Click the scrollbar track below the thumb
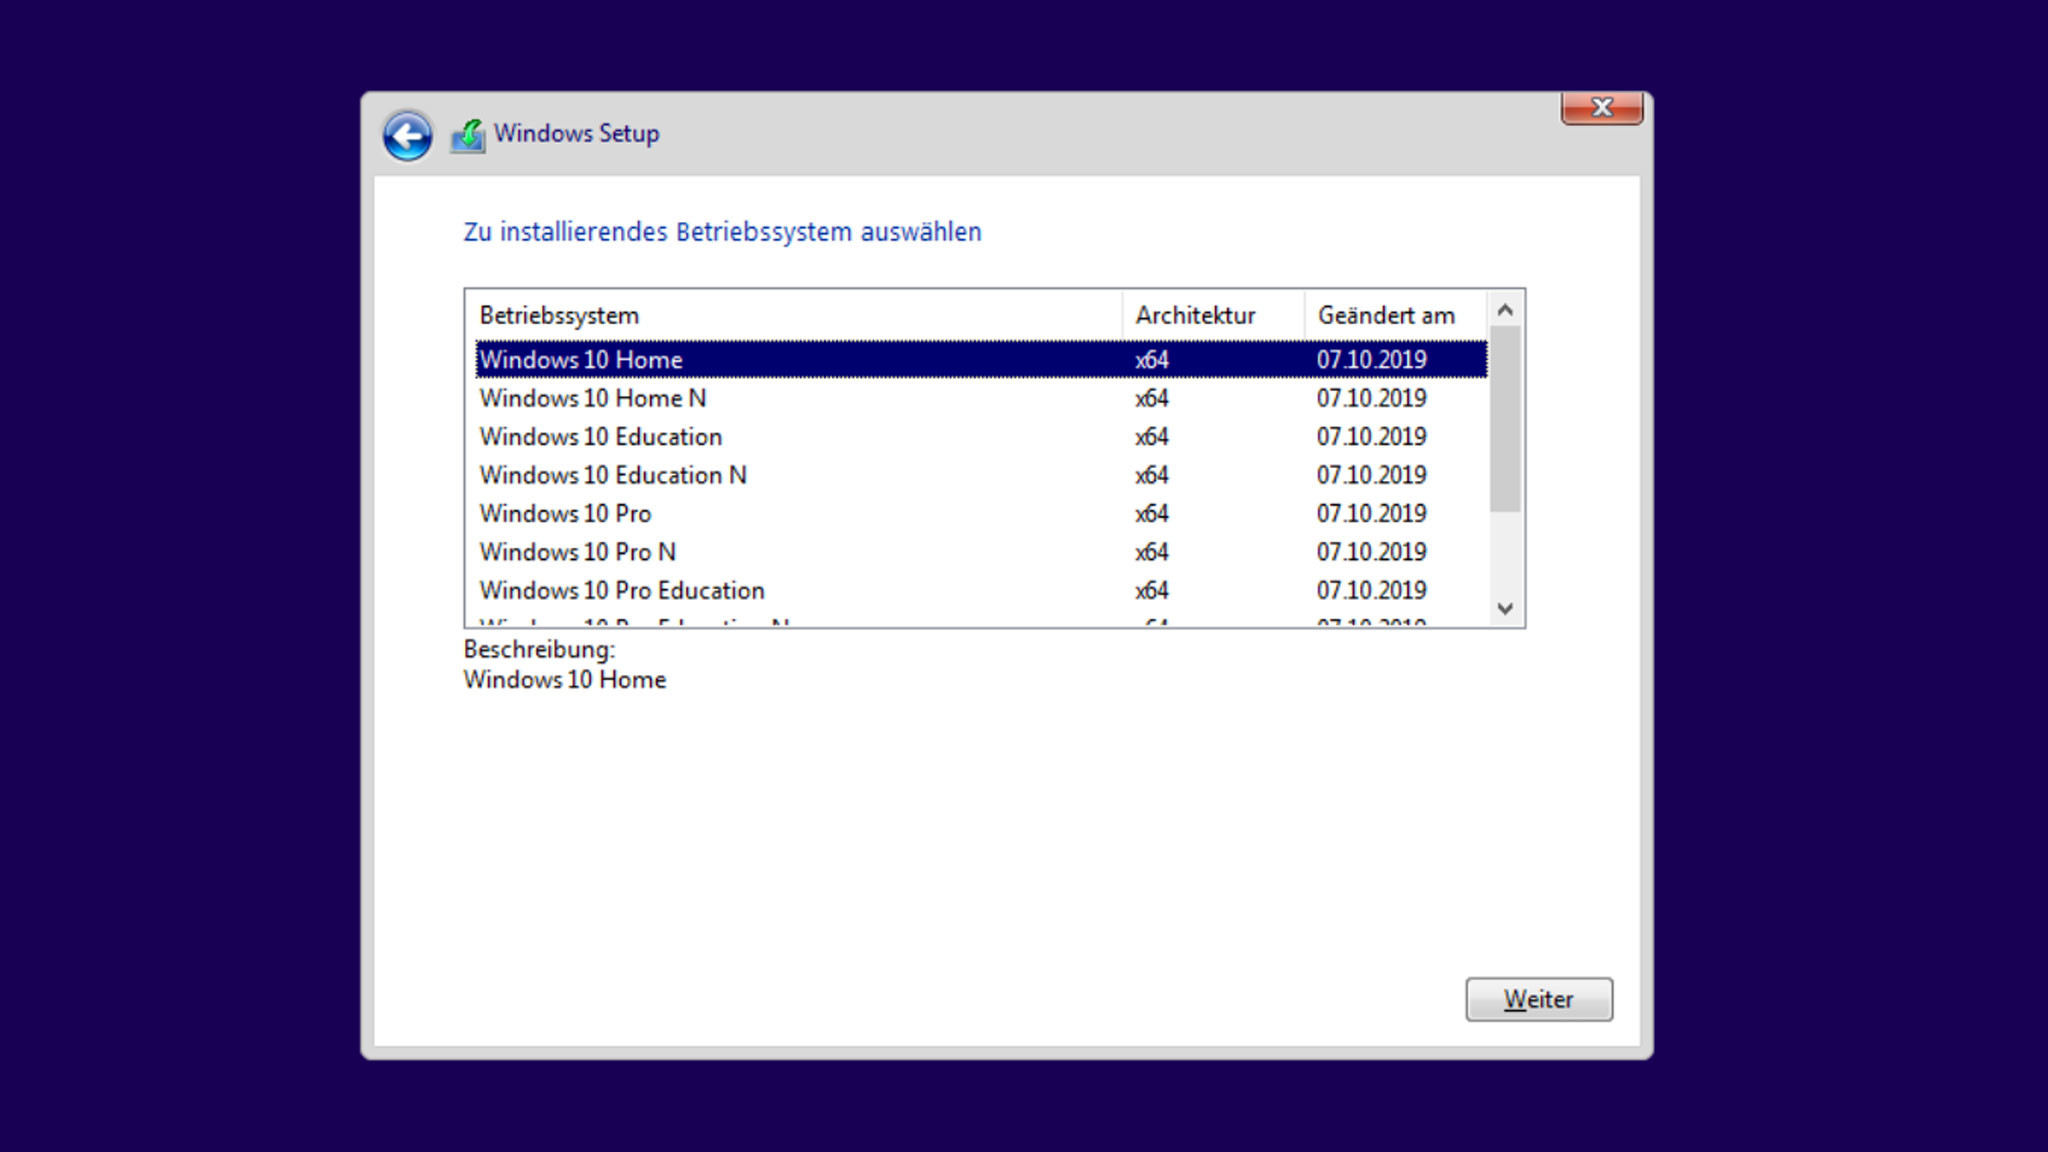Viewport: 2048px width, 1152px height. [1504, 555]
